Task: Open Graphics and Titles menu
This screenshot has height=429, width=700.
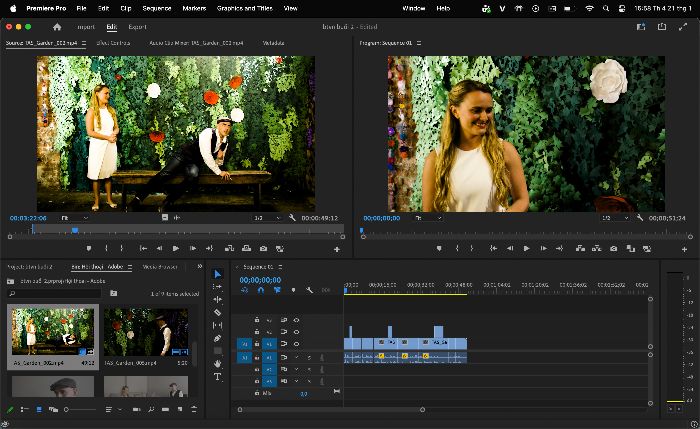Action: tap(245, 8)
